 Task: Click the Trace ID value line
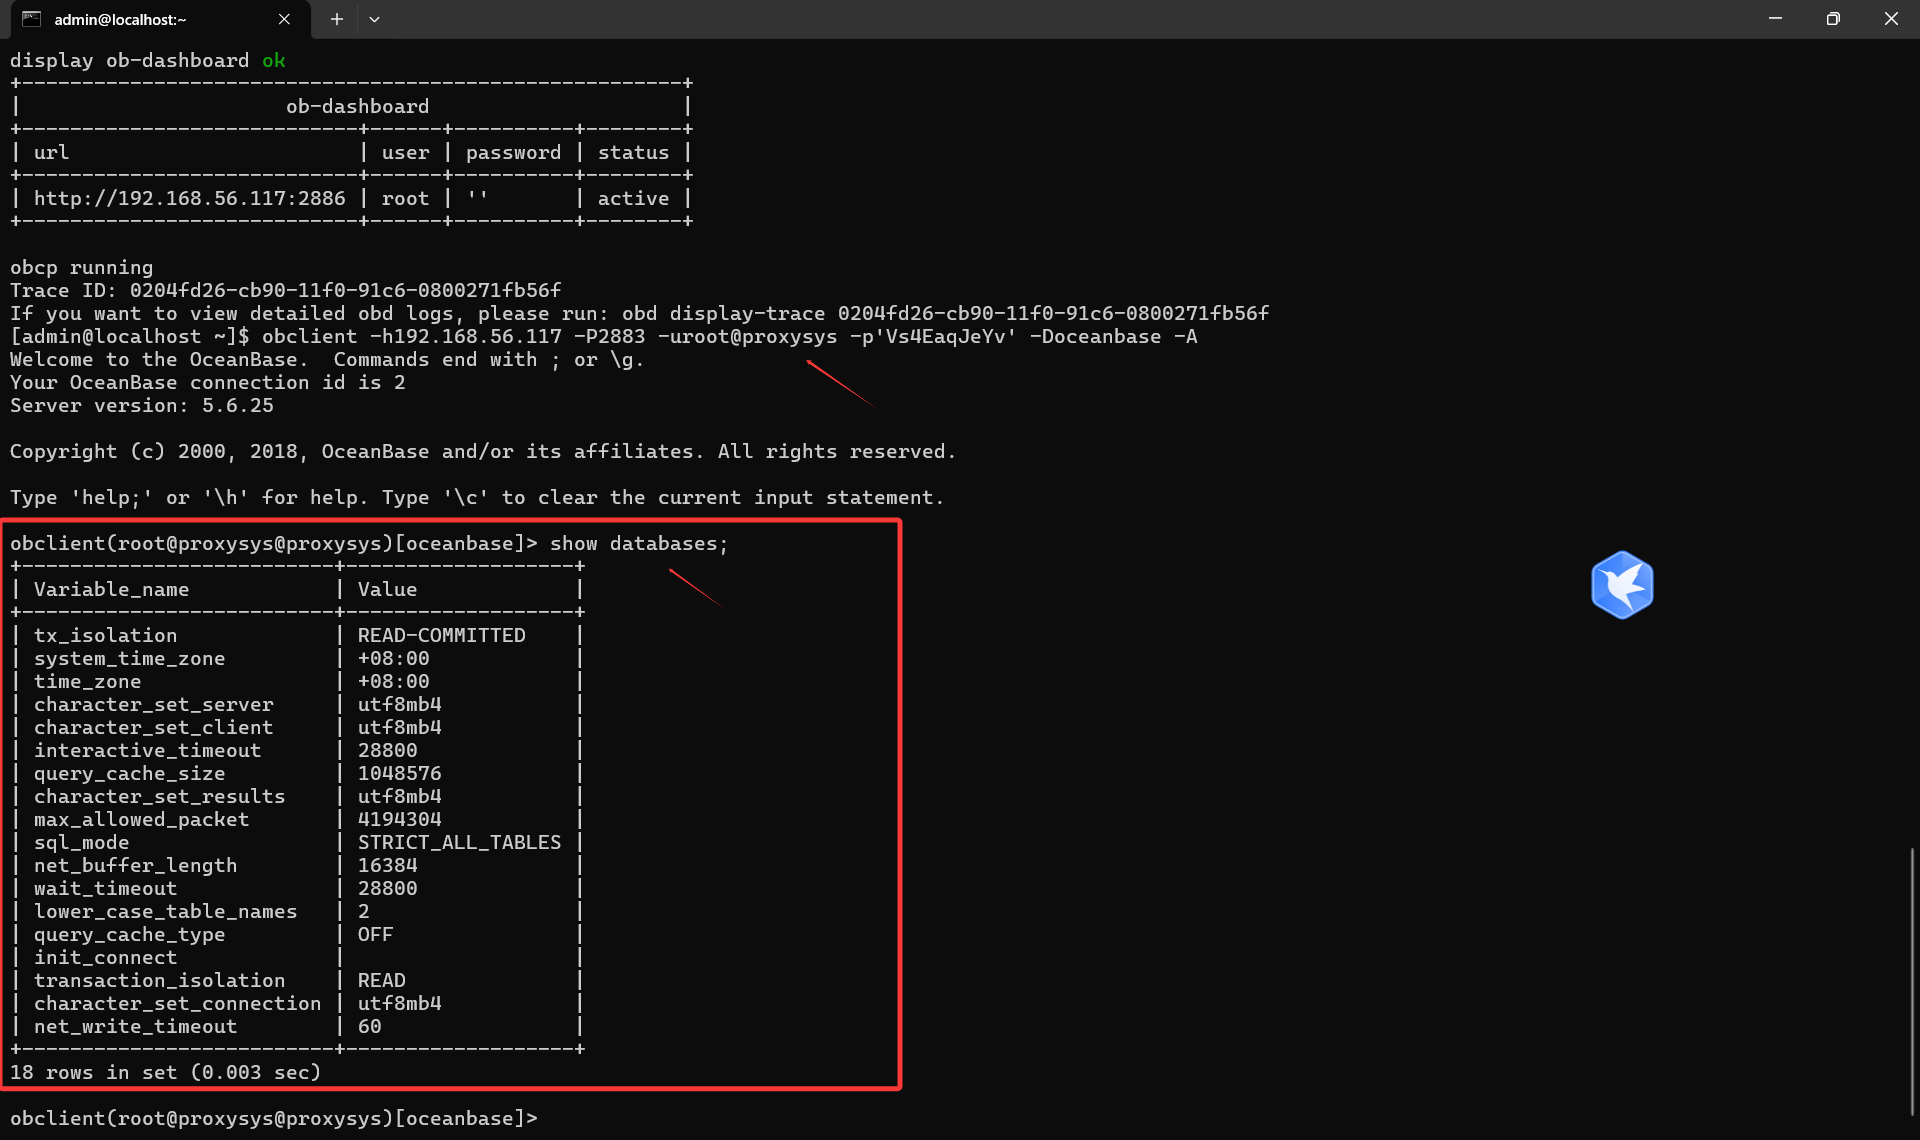[x=285, y=290]
